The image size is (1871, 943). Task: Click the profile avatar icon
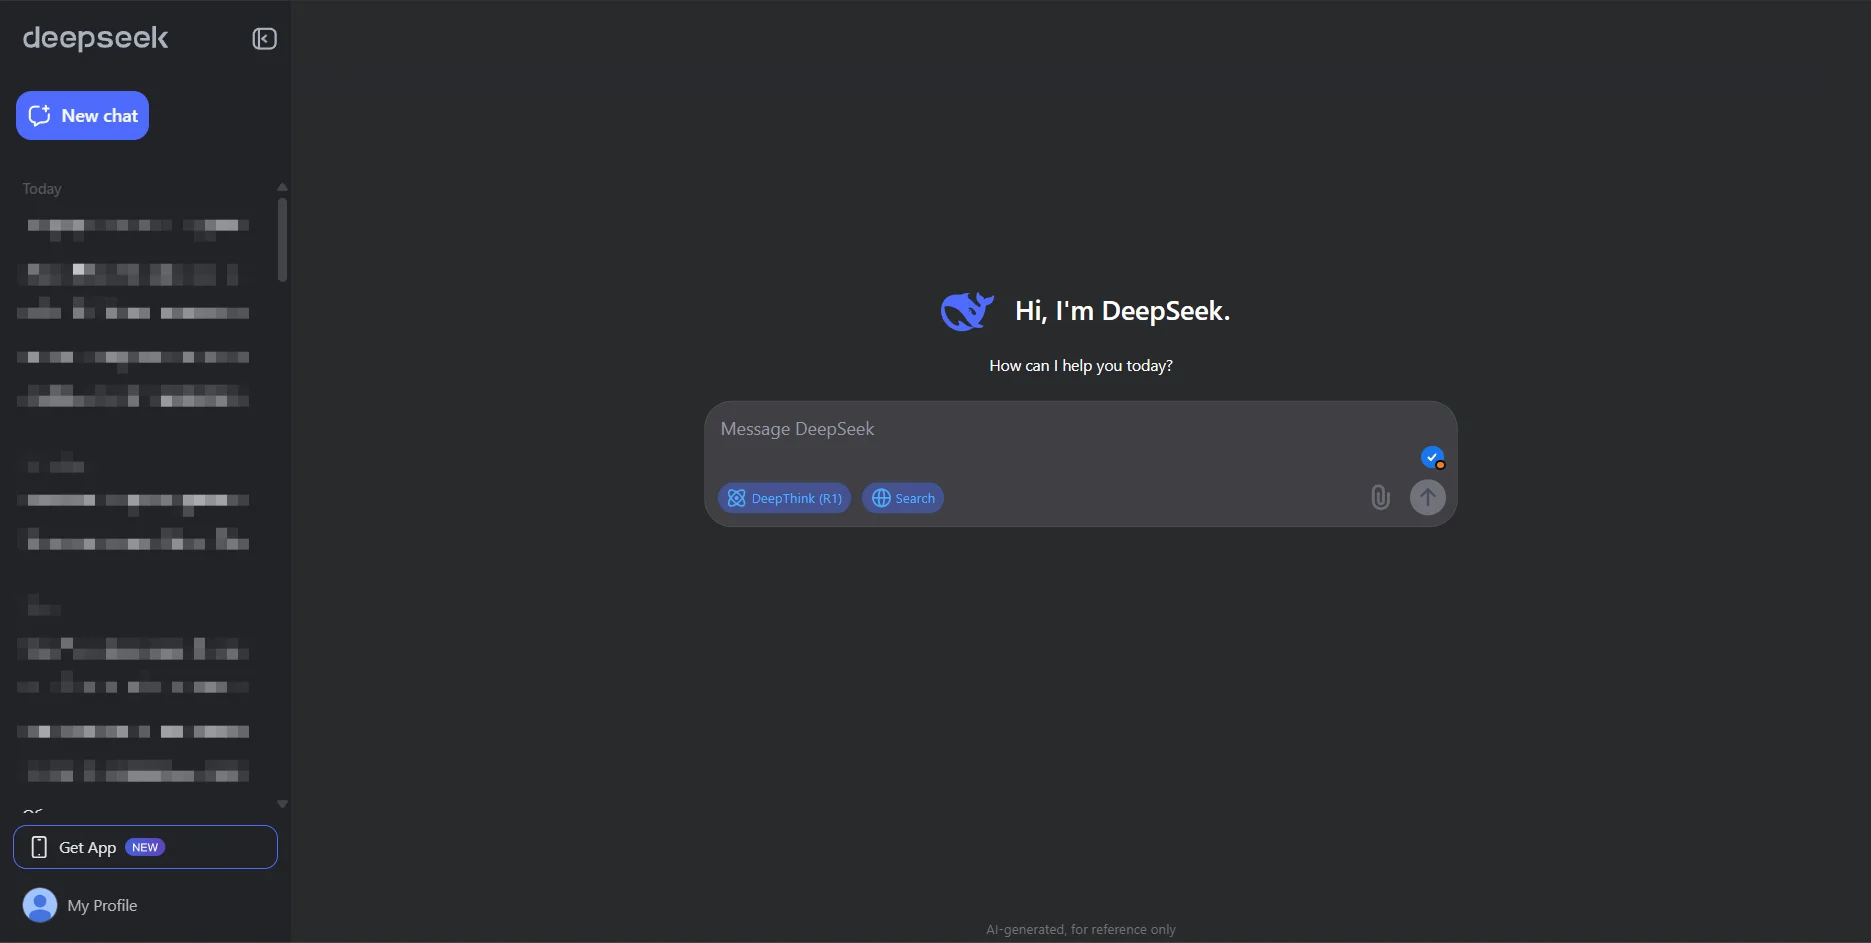(40, 905)
